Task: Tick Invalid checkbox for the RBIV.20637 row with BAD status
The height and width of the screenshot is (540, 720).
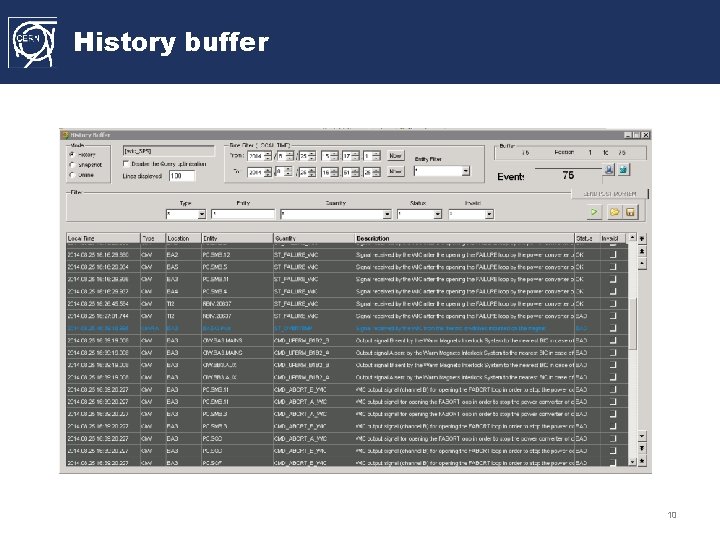Action: coord(613,316)
